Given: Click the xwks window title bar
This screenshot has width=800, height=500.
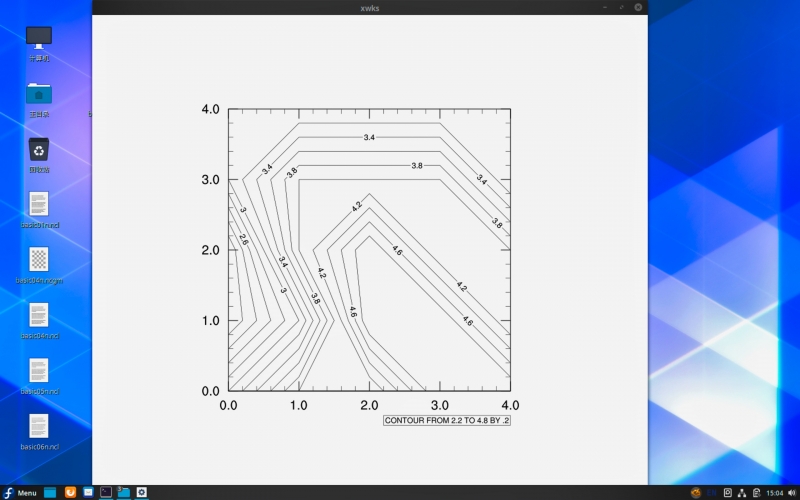Looking at the screenshot, I should (370, 7).
